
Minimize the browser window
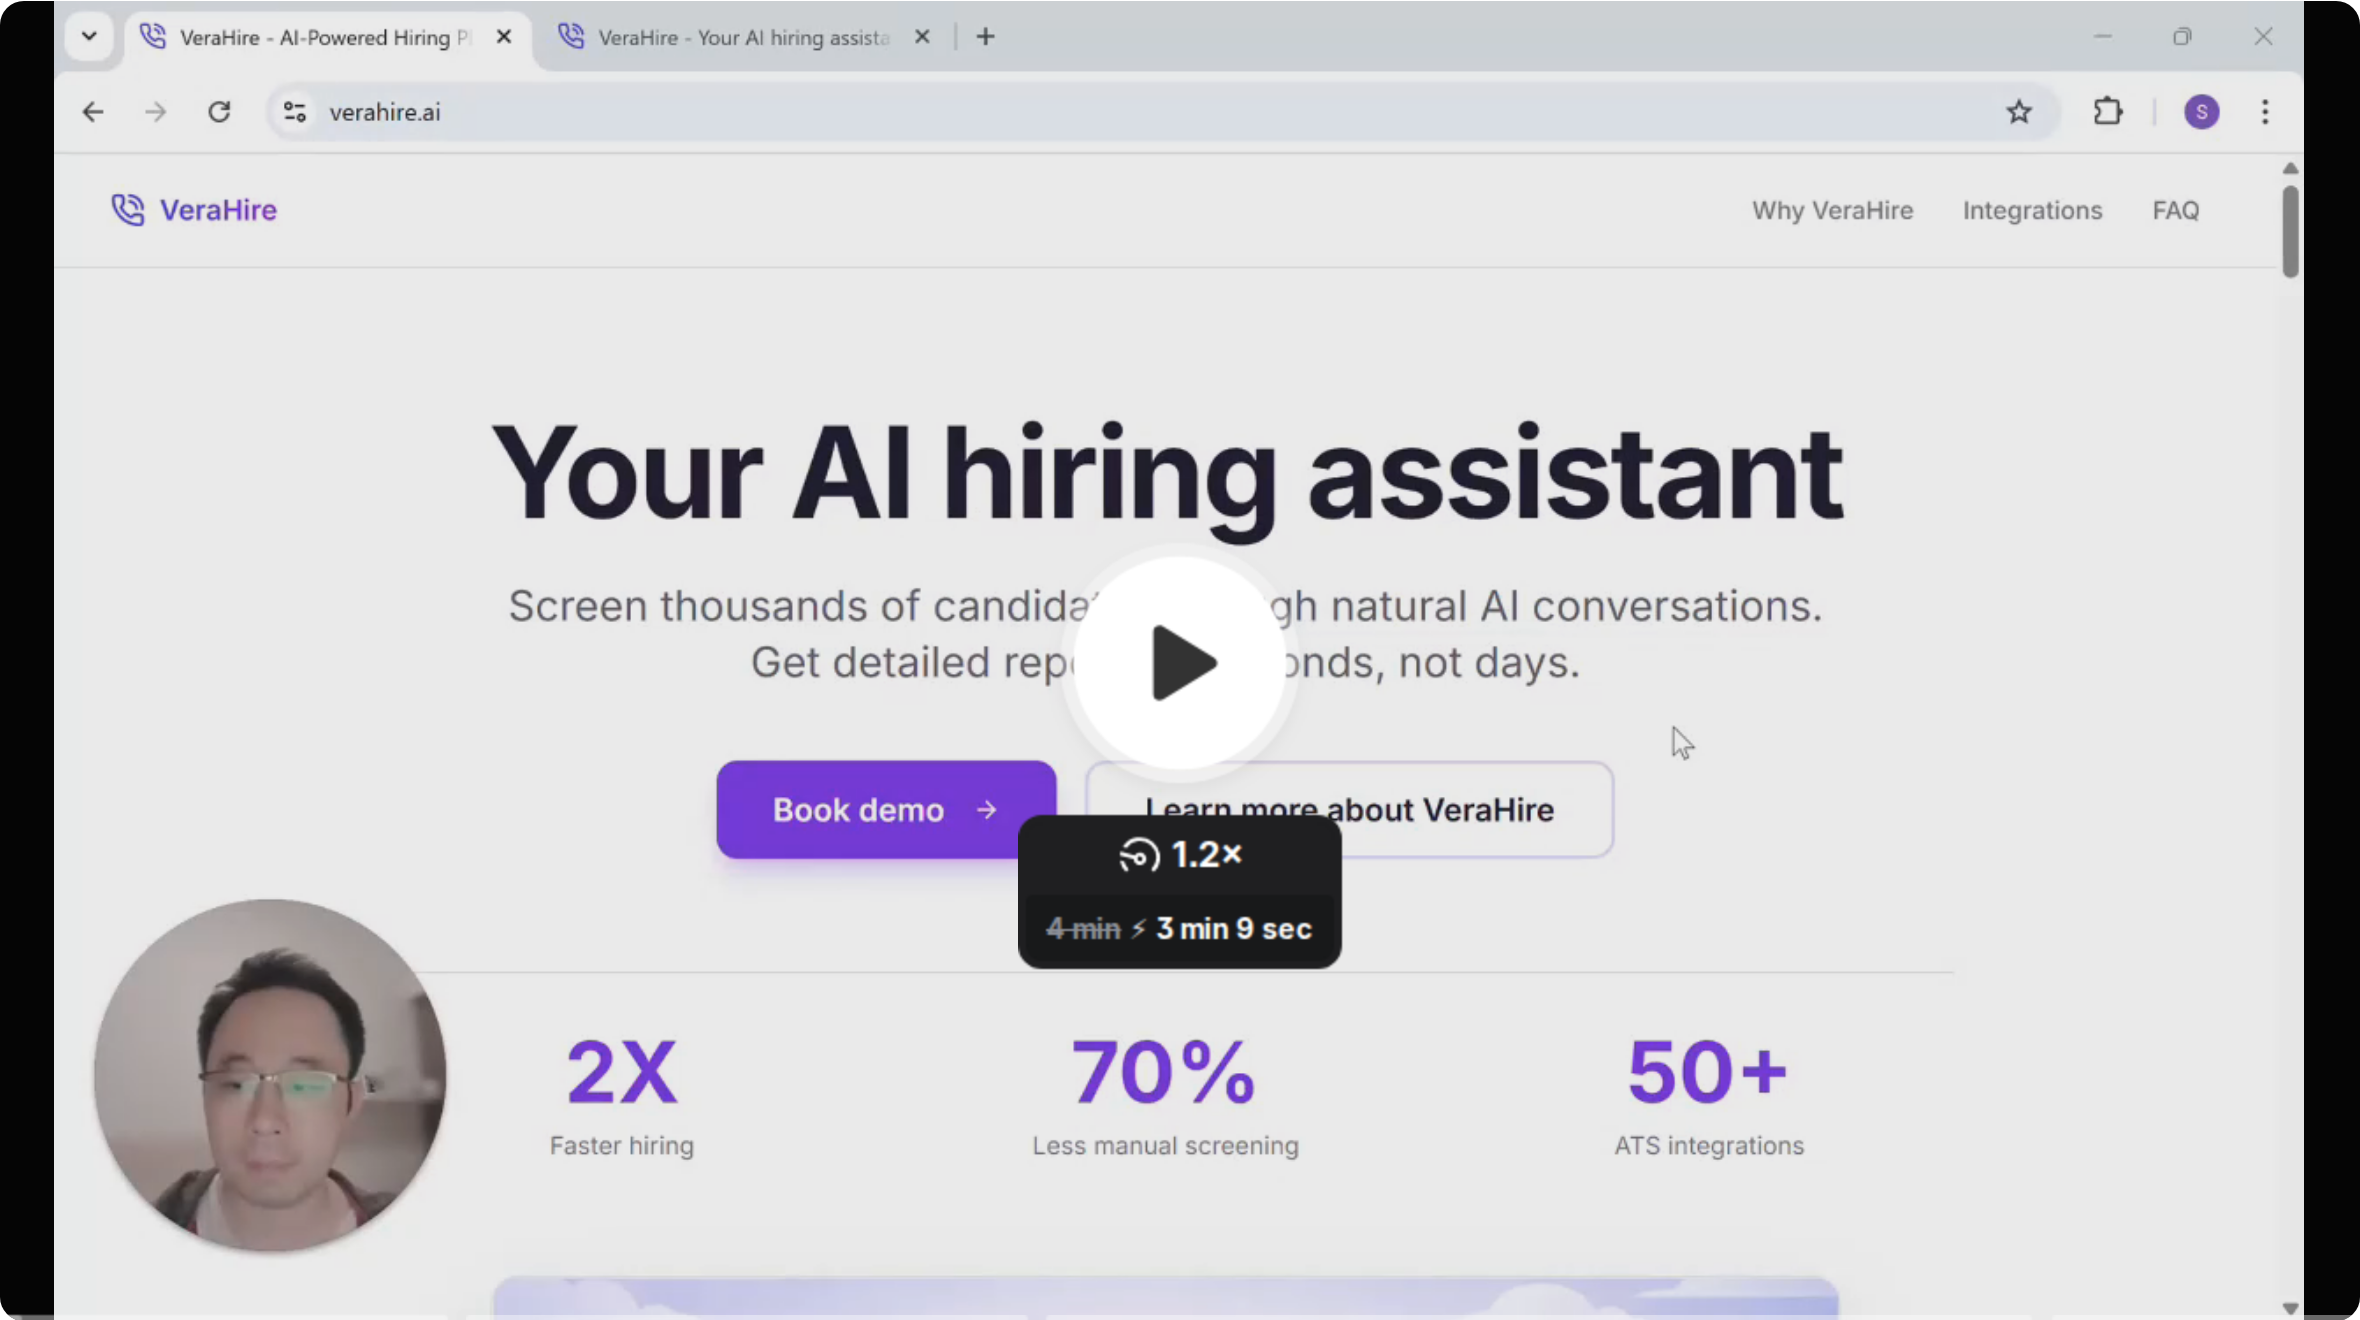tap(2103, 37)
